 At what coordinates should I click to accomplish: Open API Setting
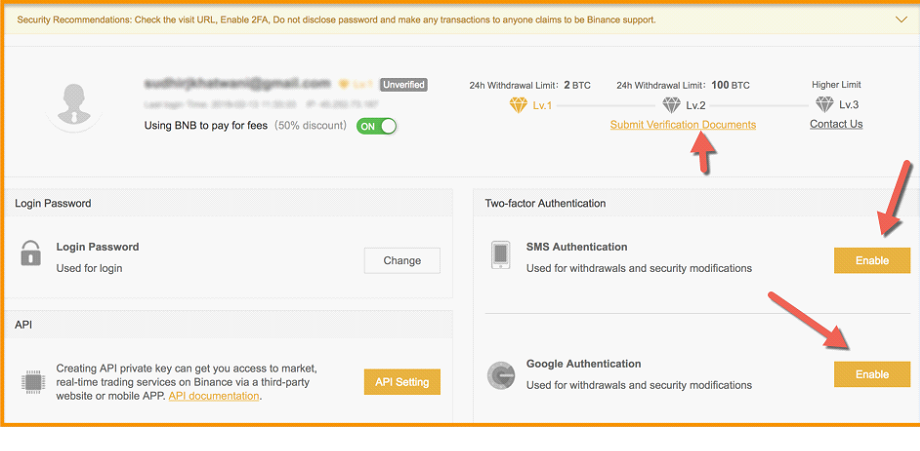[x=402, y=382]
